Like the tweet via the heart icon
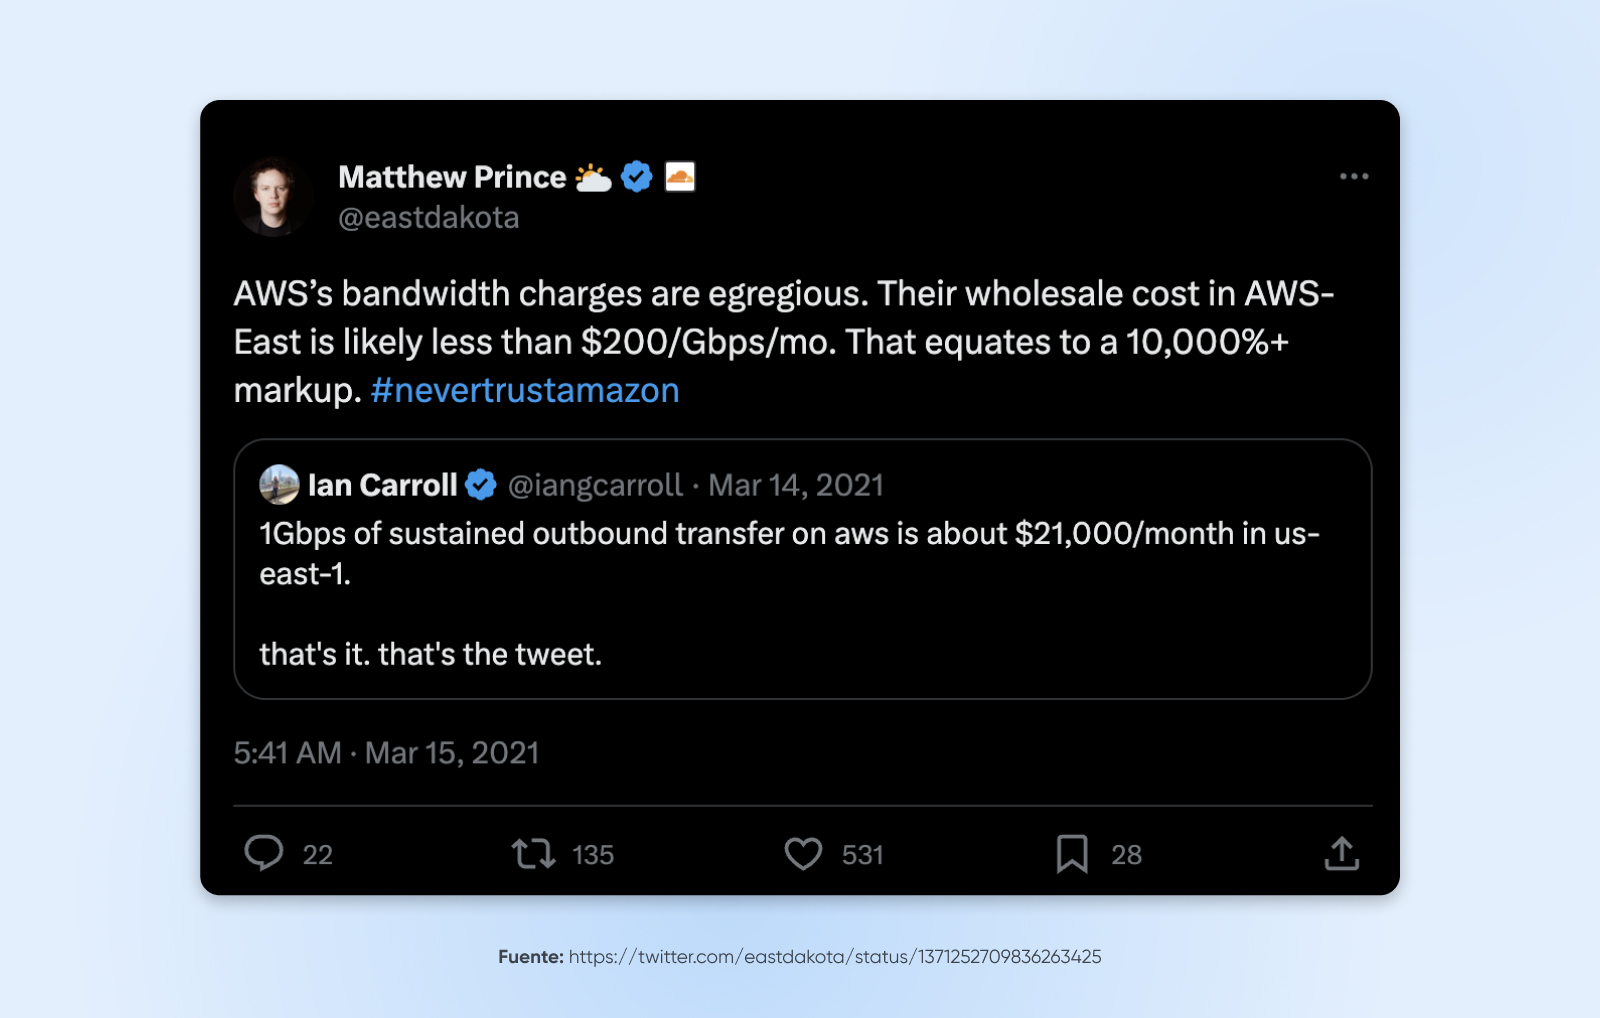Image resolution: width=1600 pixels, height=1018 pixels. coord(803,854)
